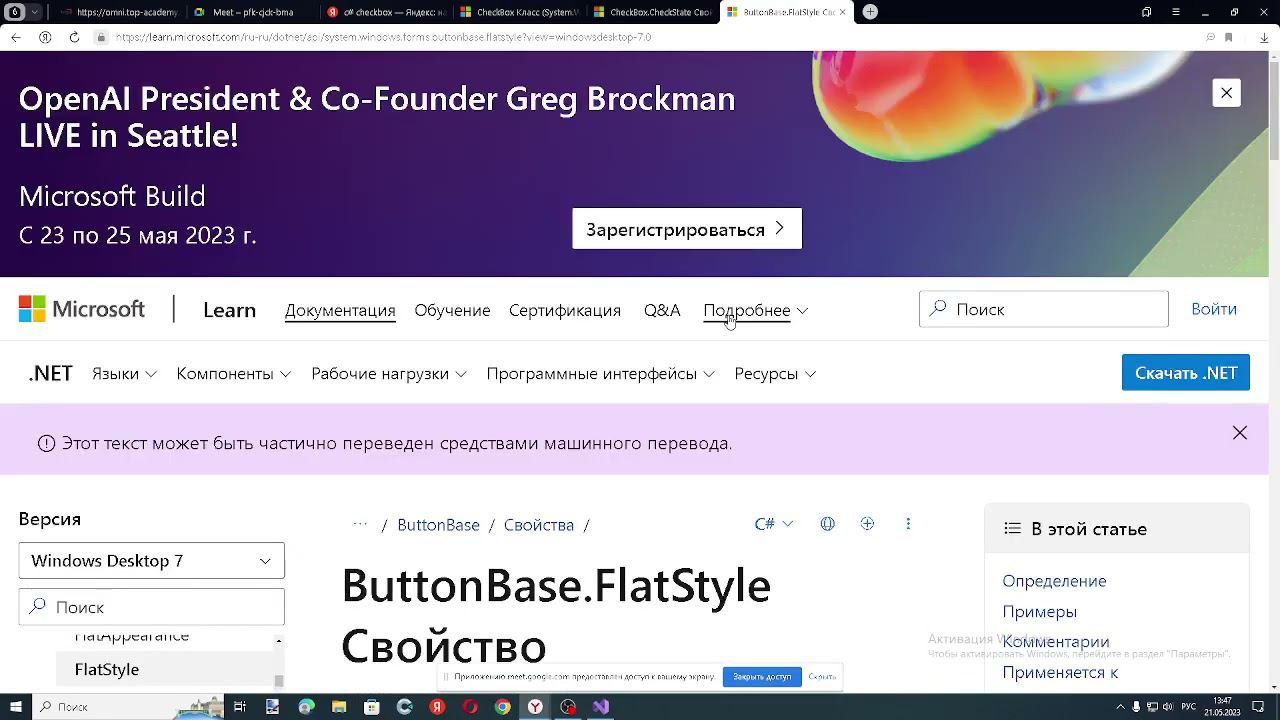The width and height of the screenshot is (1280, 720).
Task: Open the three-dot more actions menu
Action: click(908, 524)
